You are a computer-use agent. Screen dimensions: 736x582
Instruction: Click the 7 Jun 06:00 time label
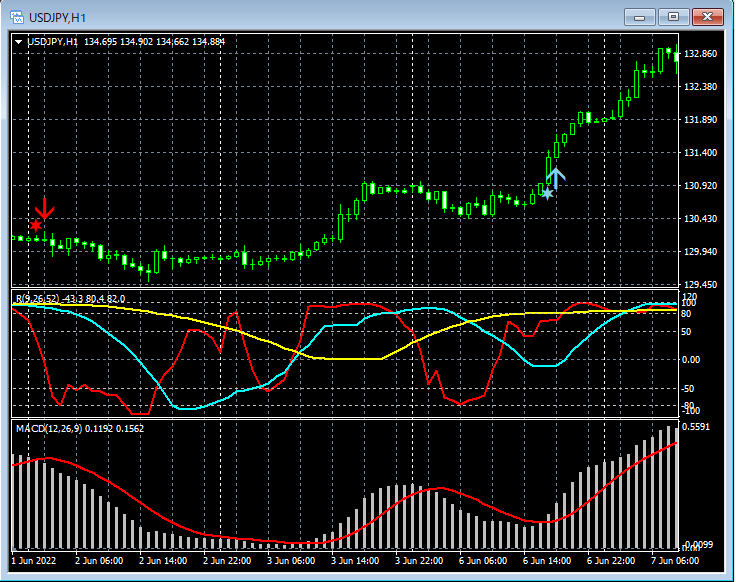[675, 561]
